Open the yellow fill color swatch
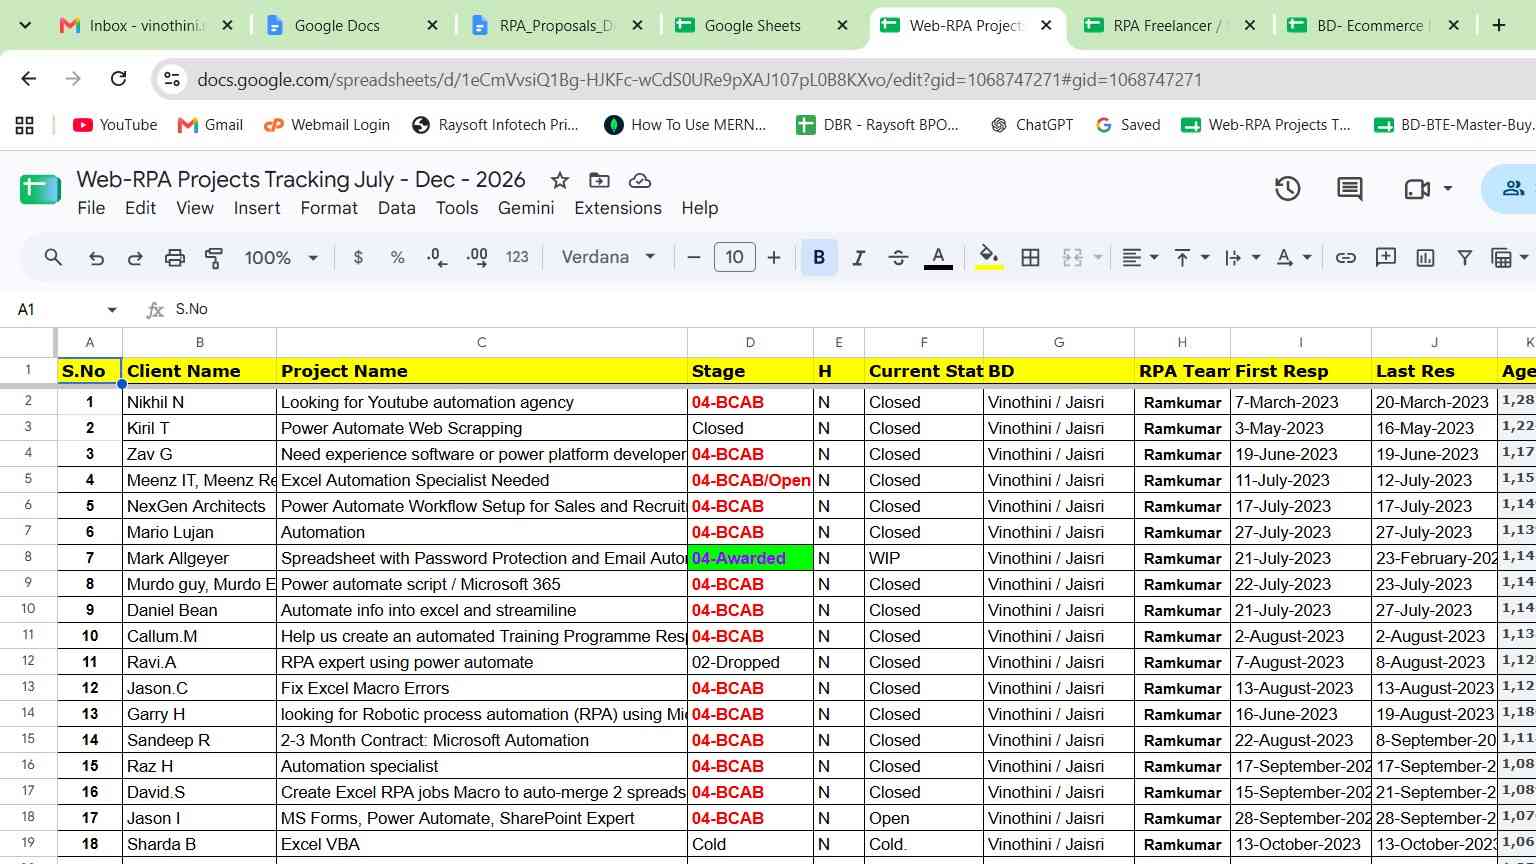 tap(989, 258)
